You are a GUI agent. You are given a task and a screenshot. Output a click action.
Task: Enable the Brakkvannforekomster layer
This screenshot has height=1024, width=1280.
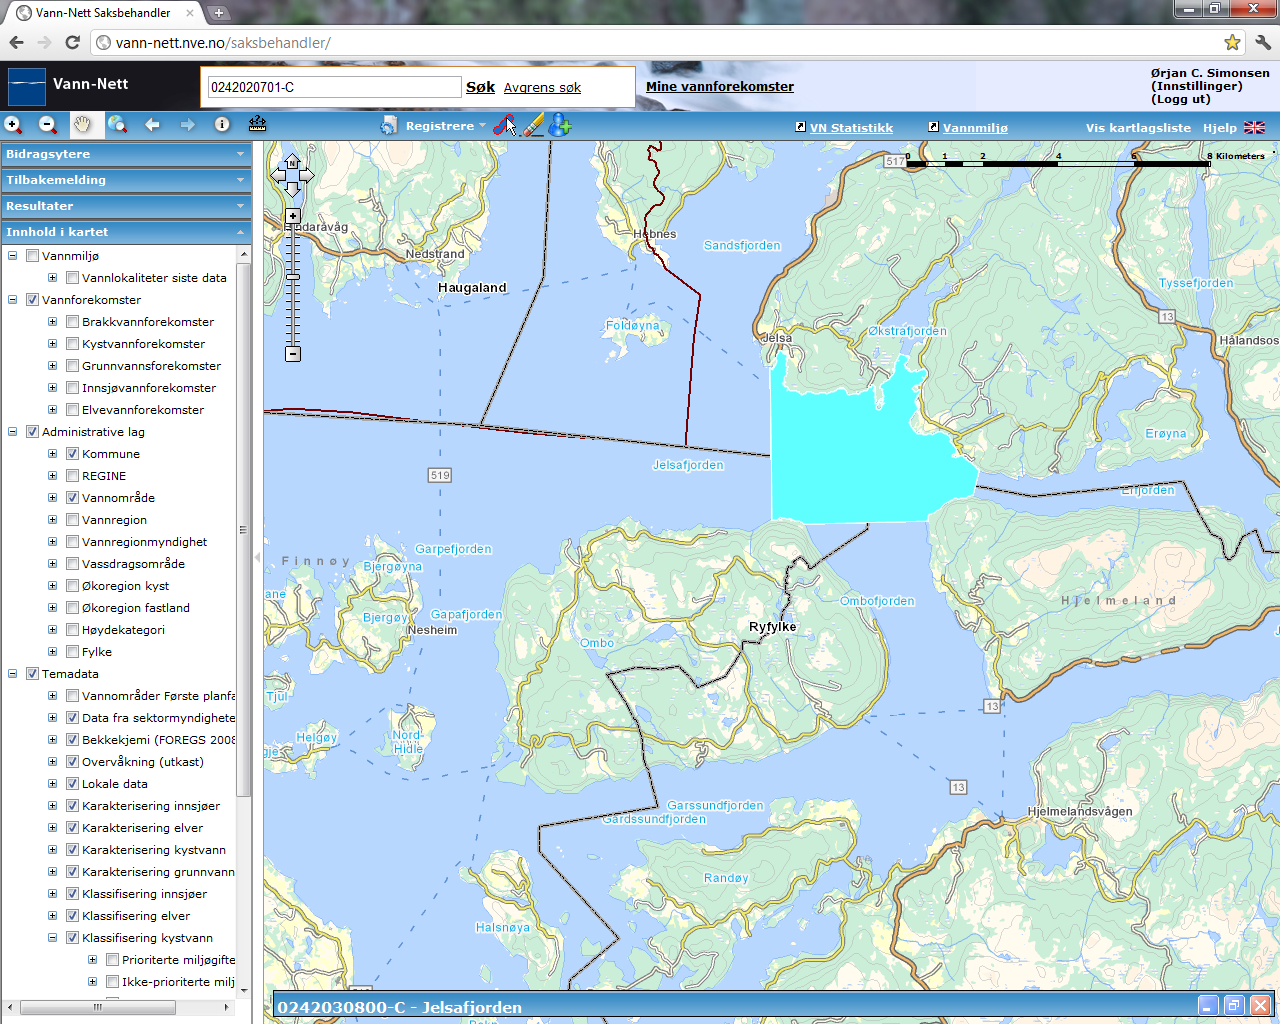click(72, 322)
